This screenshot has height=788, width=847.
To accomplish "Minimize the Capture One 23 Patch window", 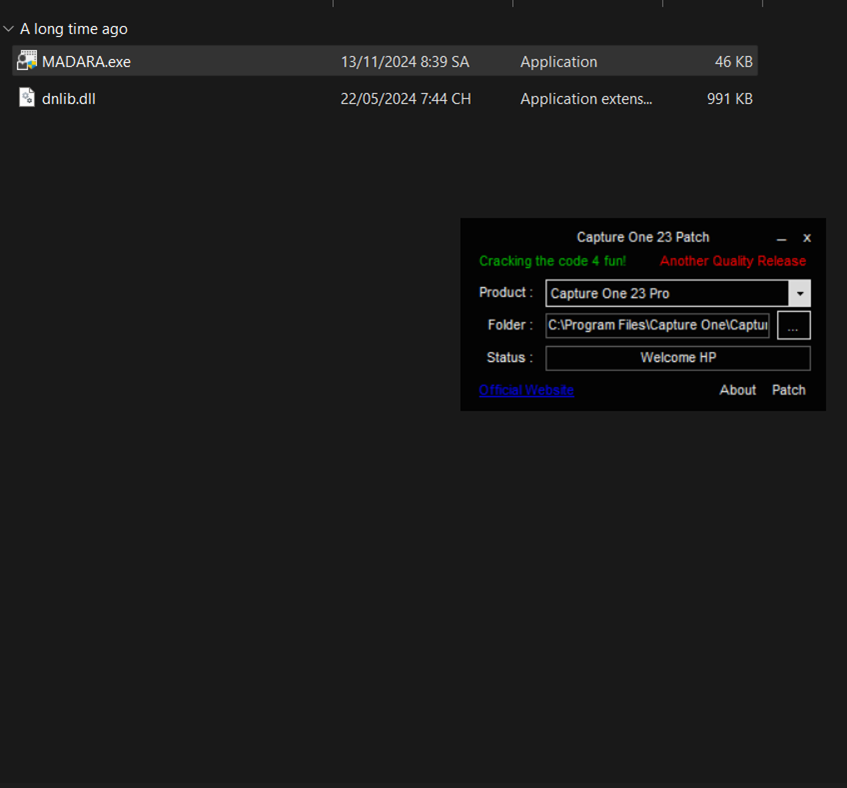I will click(x=781, y=238).
